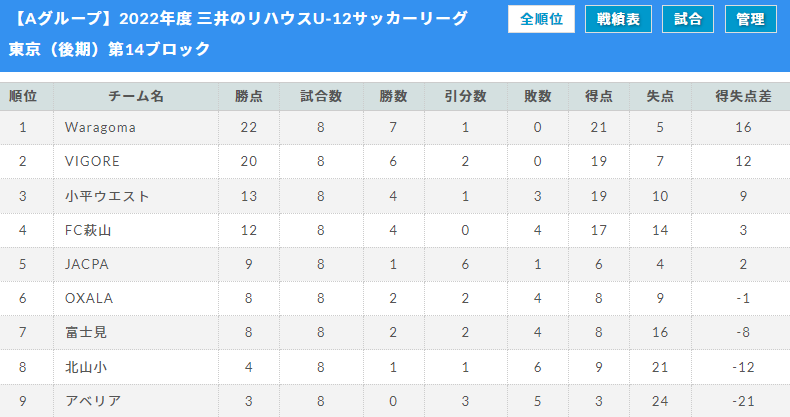790x417 pixels.
Task: Click the 勝点 column header
Action: pos(249,97)
